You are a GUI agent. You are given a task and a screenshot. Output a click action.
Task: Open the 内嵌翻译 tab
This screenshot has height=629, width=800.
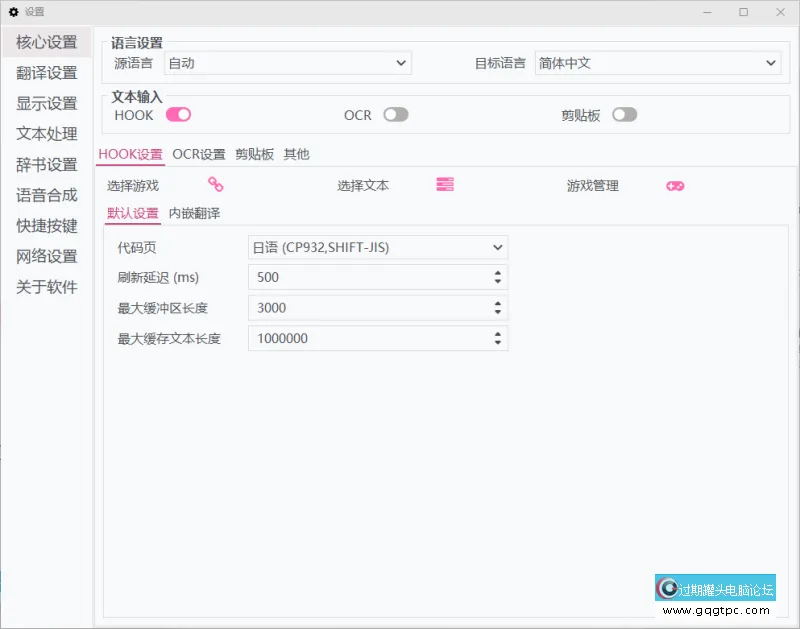tap(194, 213)
